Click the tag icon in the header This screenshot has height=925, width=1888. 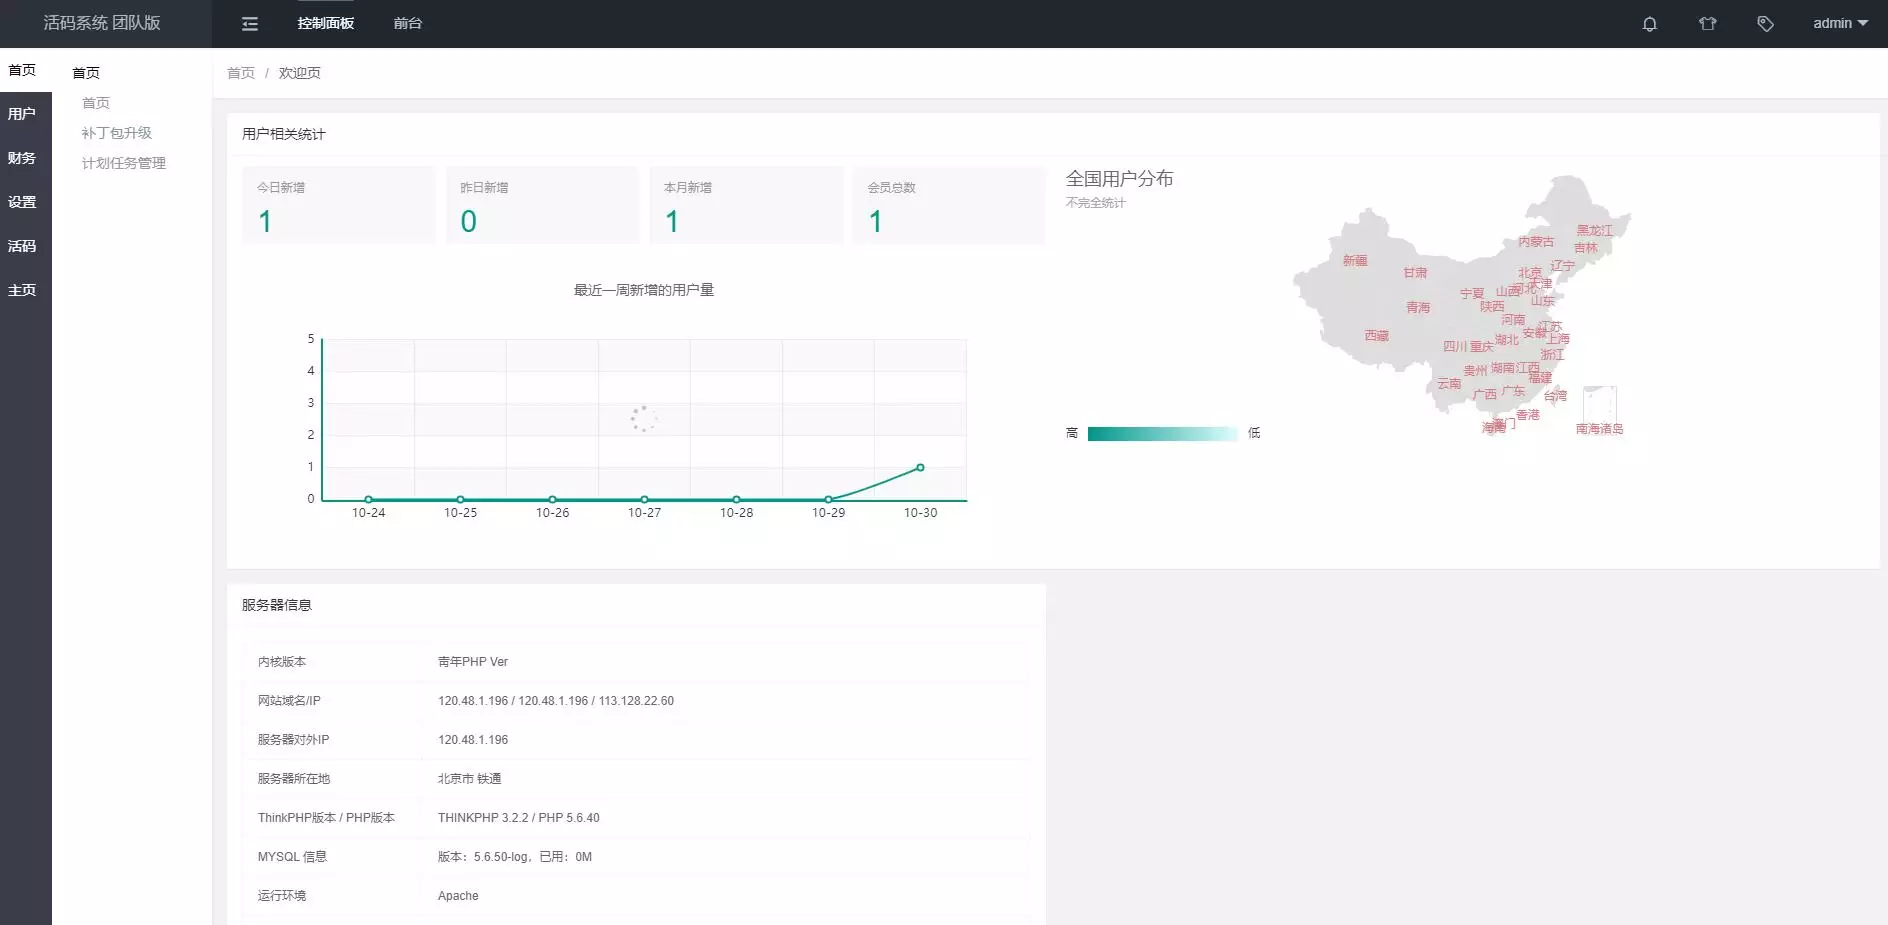(1766, 23)
